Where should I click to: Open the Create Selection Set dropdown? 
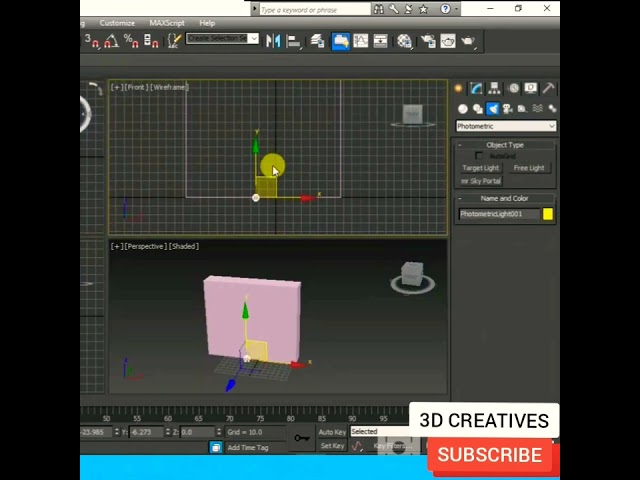pyautogui.click(x=254, y=38)
